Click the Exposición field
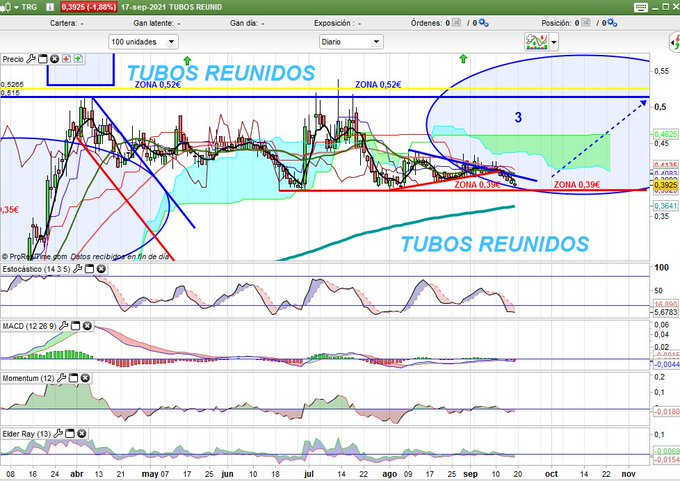Viewport: 680px width, 481px height. (x=337, y=23)
